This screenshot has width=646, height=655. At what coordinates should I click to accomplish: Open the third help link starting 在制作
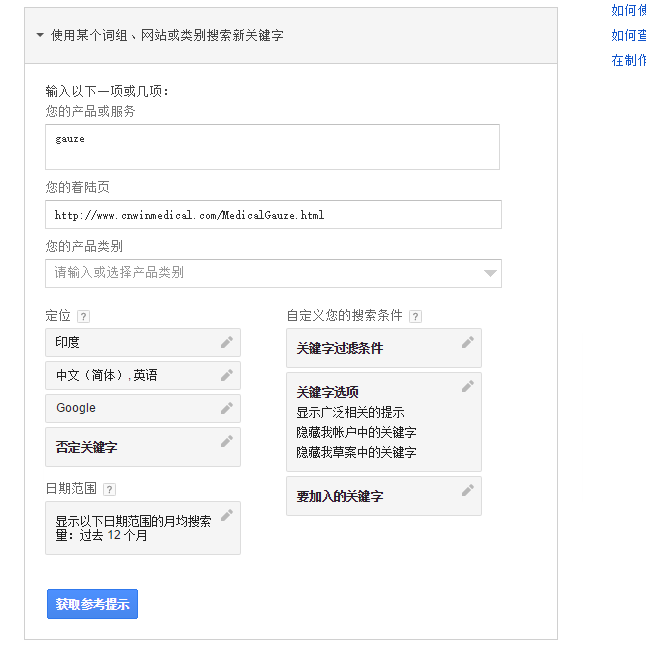tap(628, 61)
